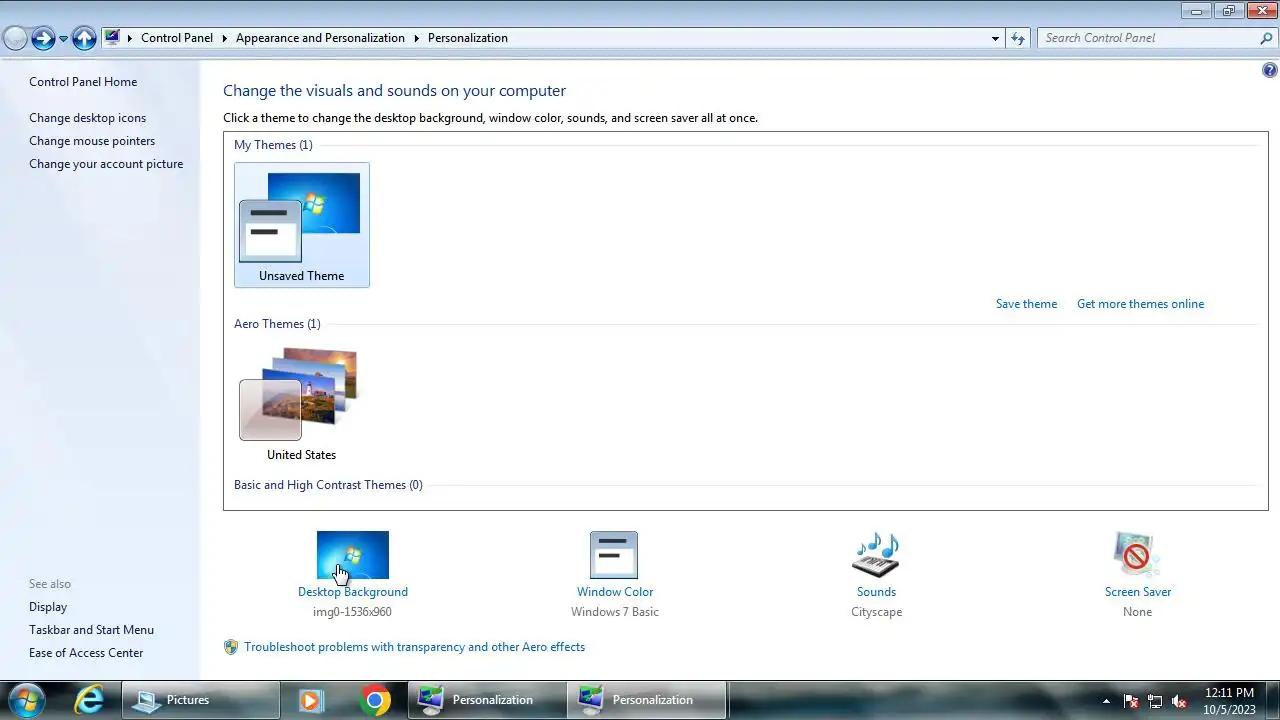Open the Sounds icon
Viewport: 1280px width, 720px height.
tap(876, 555)
